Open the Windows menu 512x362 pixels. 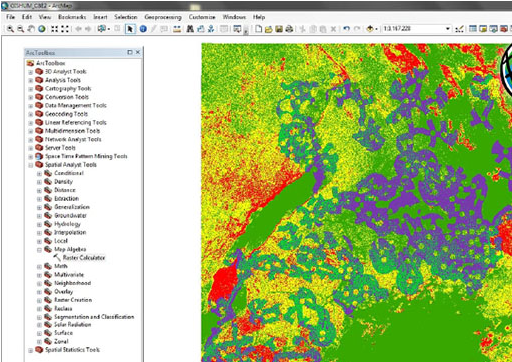click(234, 17)
